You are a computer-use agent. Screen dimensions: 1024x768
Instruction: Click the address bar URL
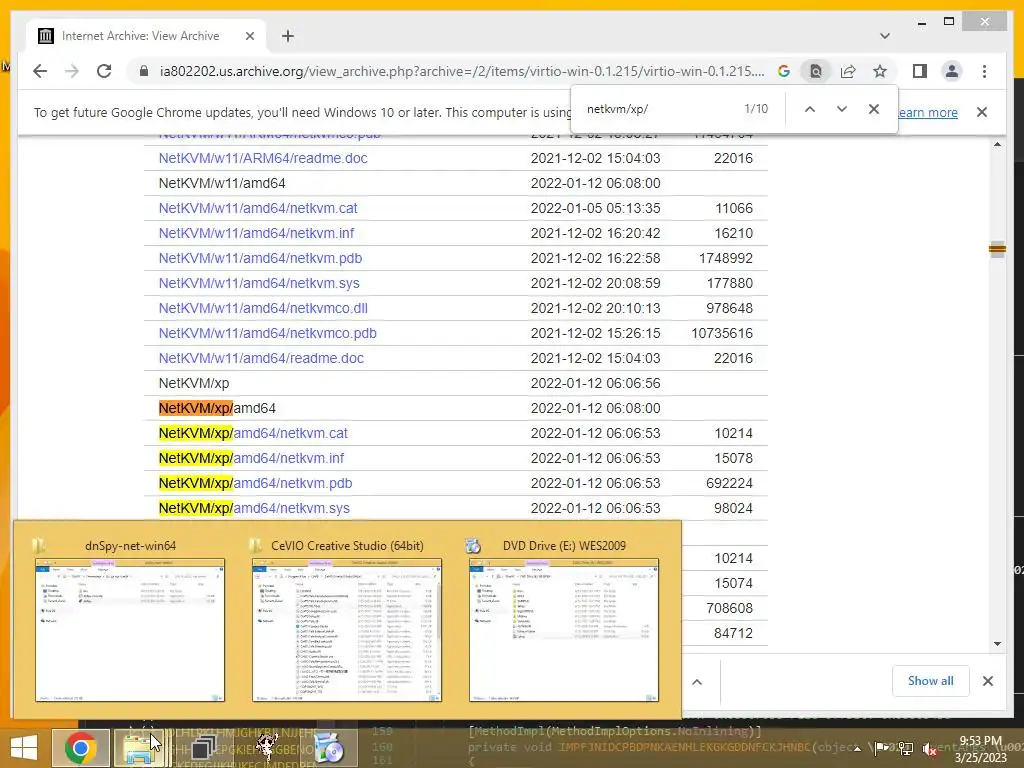click(461, 71)
